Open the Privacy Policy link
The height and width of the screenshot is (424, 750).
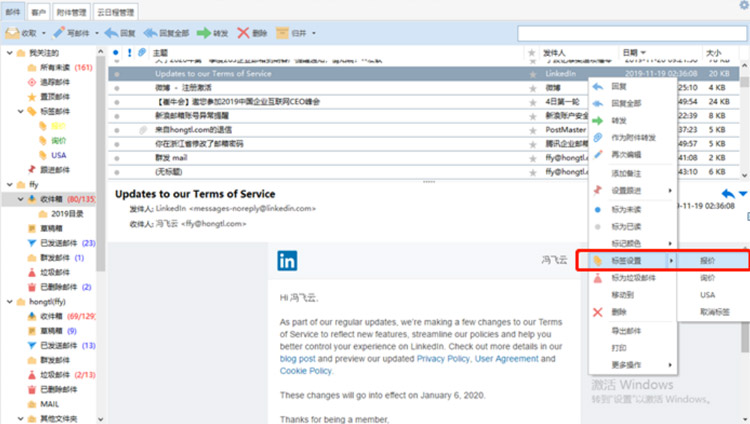pyautogui.click(x=443, y=357)
